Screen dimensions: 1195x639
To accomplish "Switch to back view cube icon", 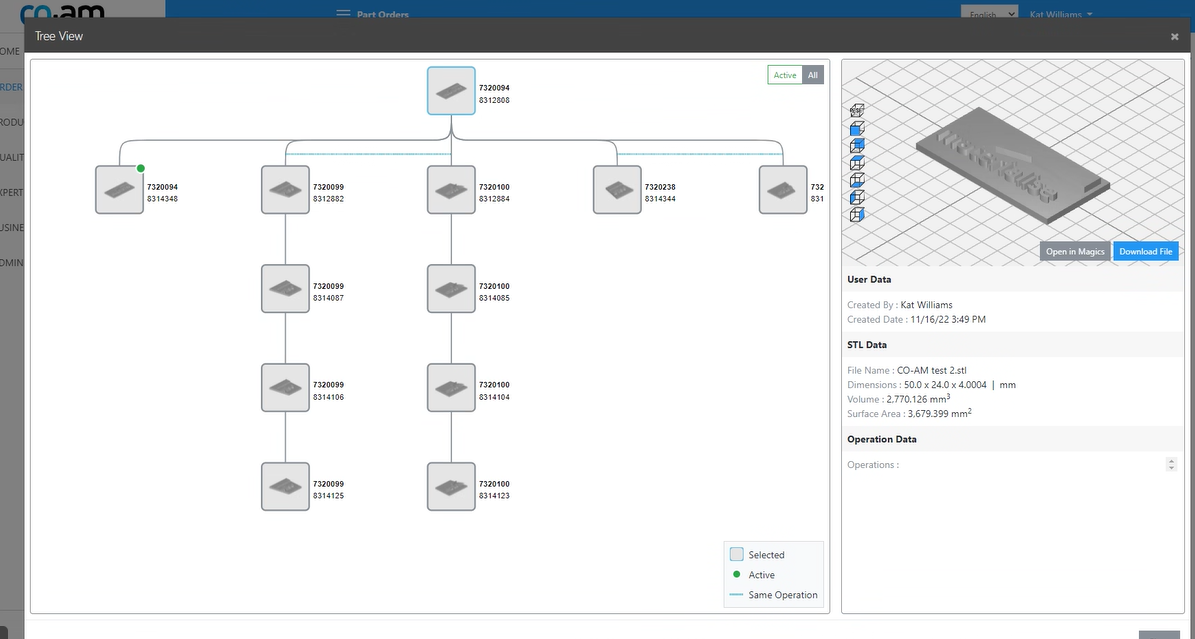I will tap(856, 146).
